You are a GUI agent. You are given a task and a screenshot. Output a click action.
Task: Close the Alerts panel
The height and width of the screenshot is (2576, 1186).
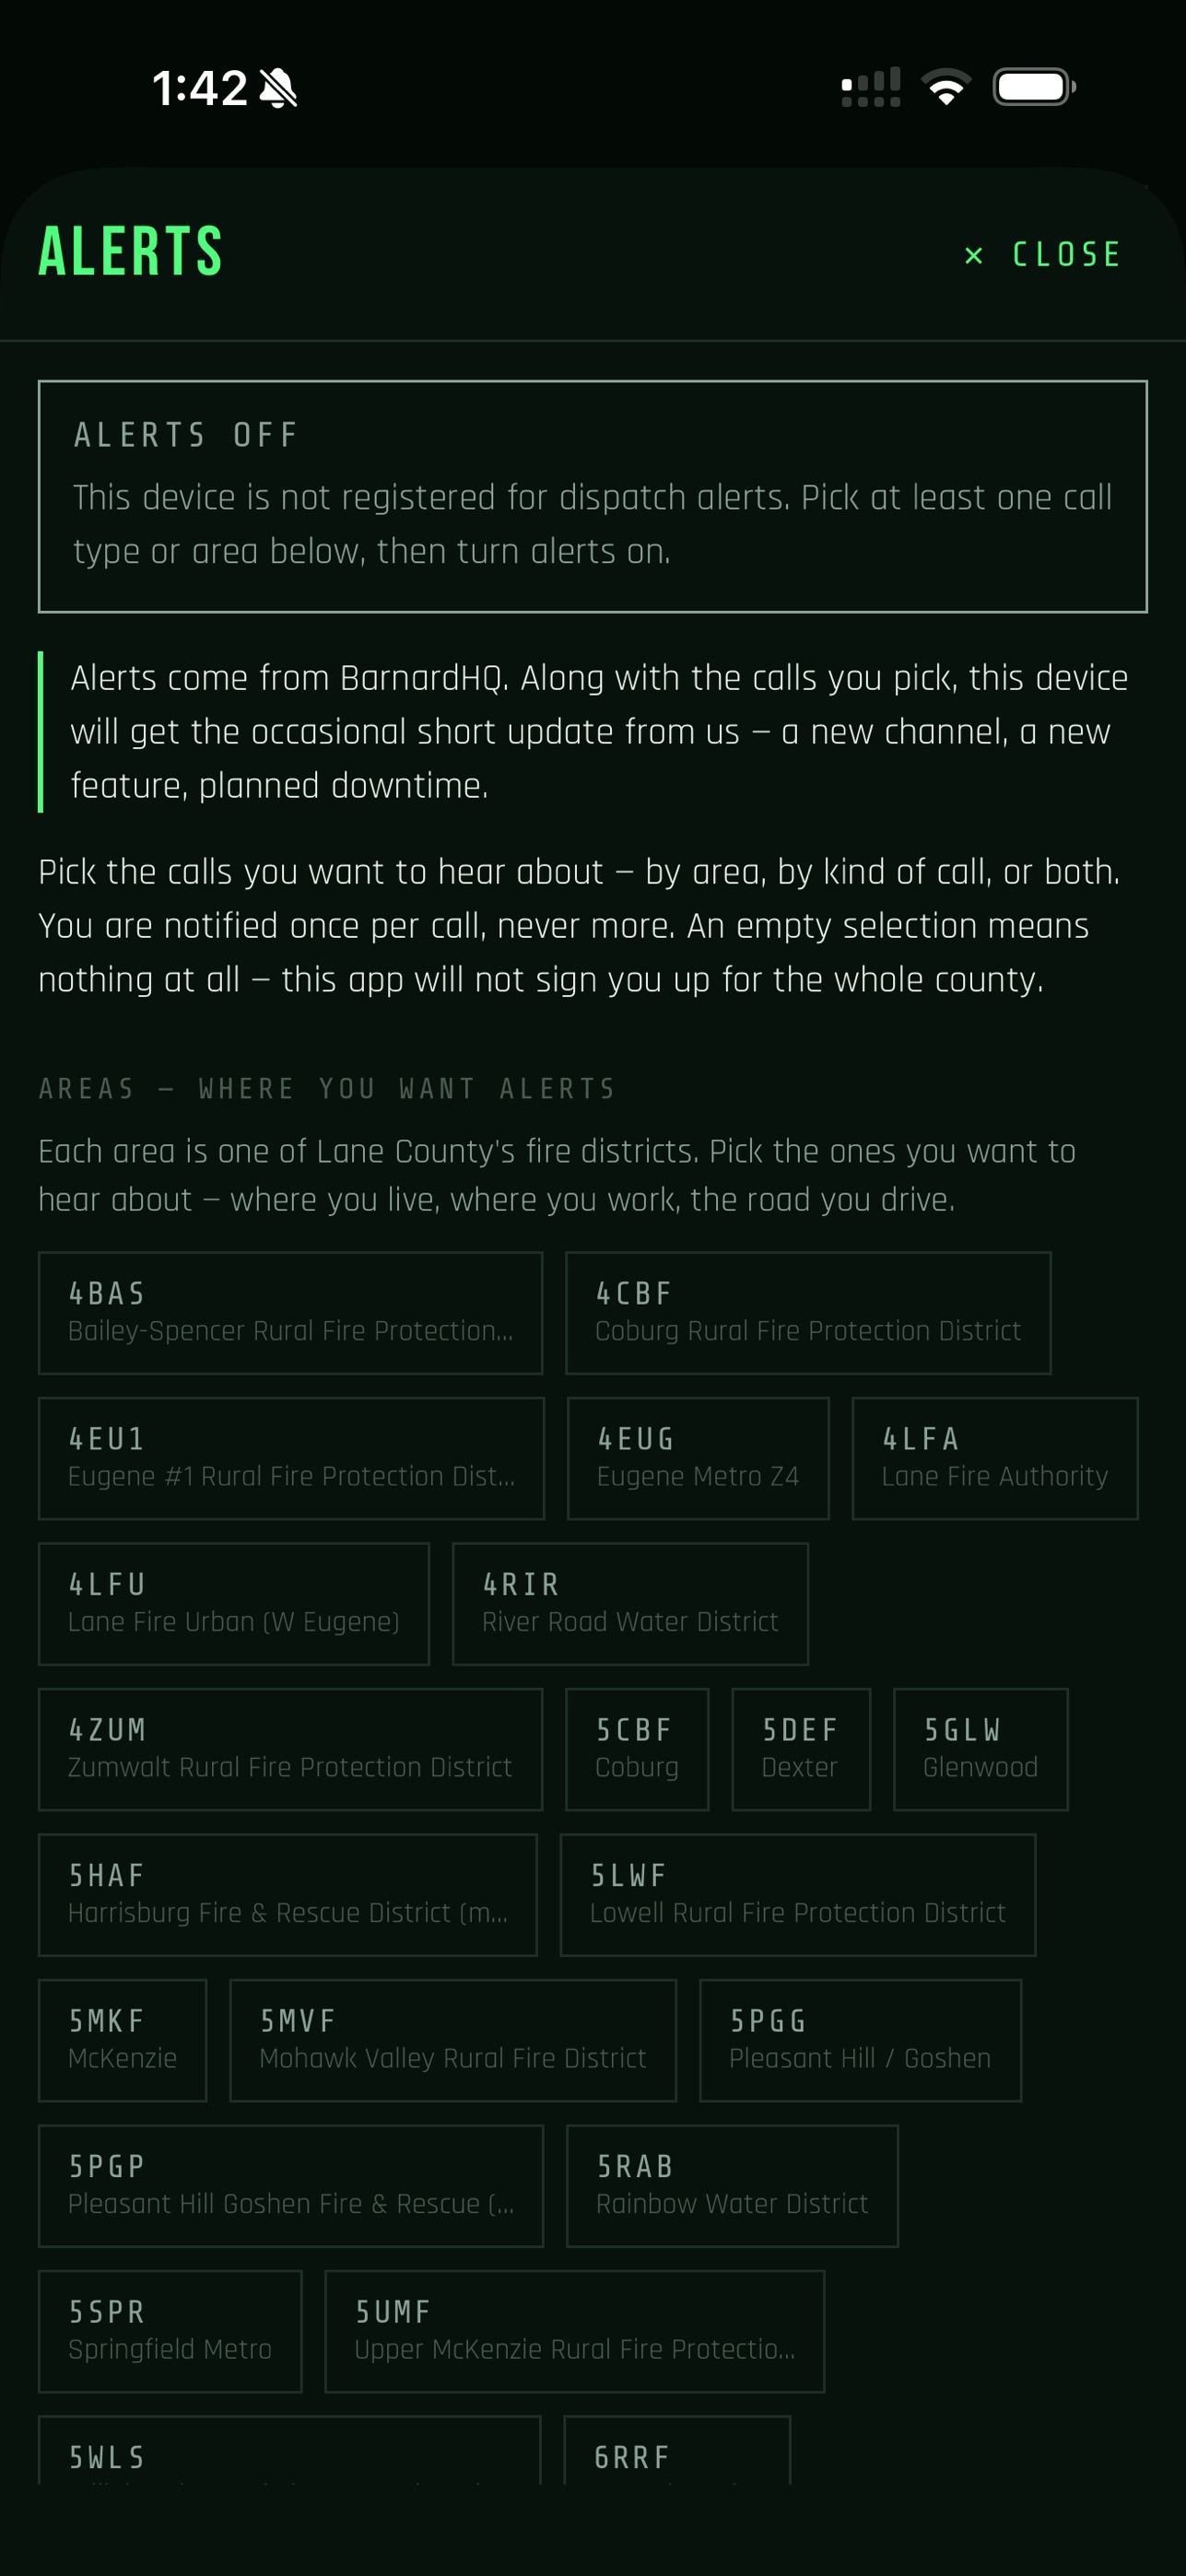coord(1043,255)
